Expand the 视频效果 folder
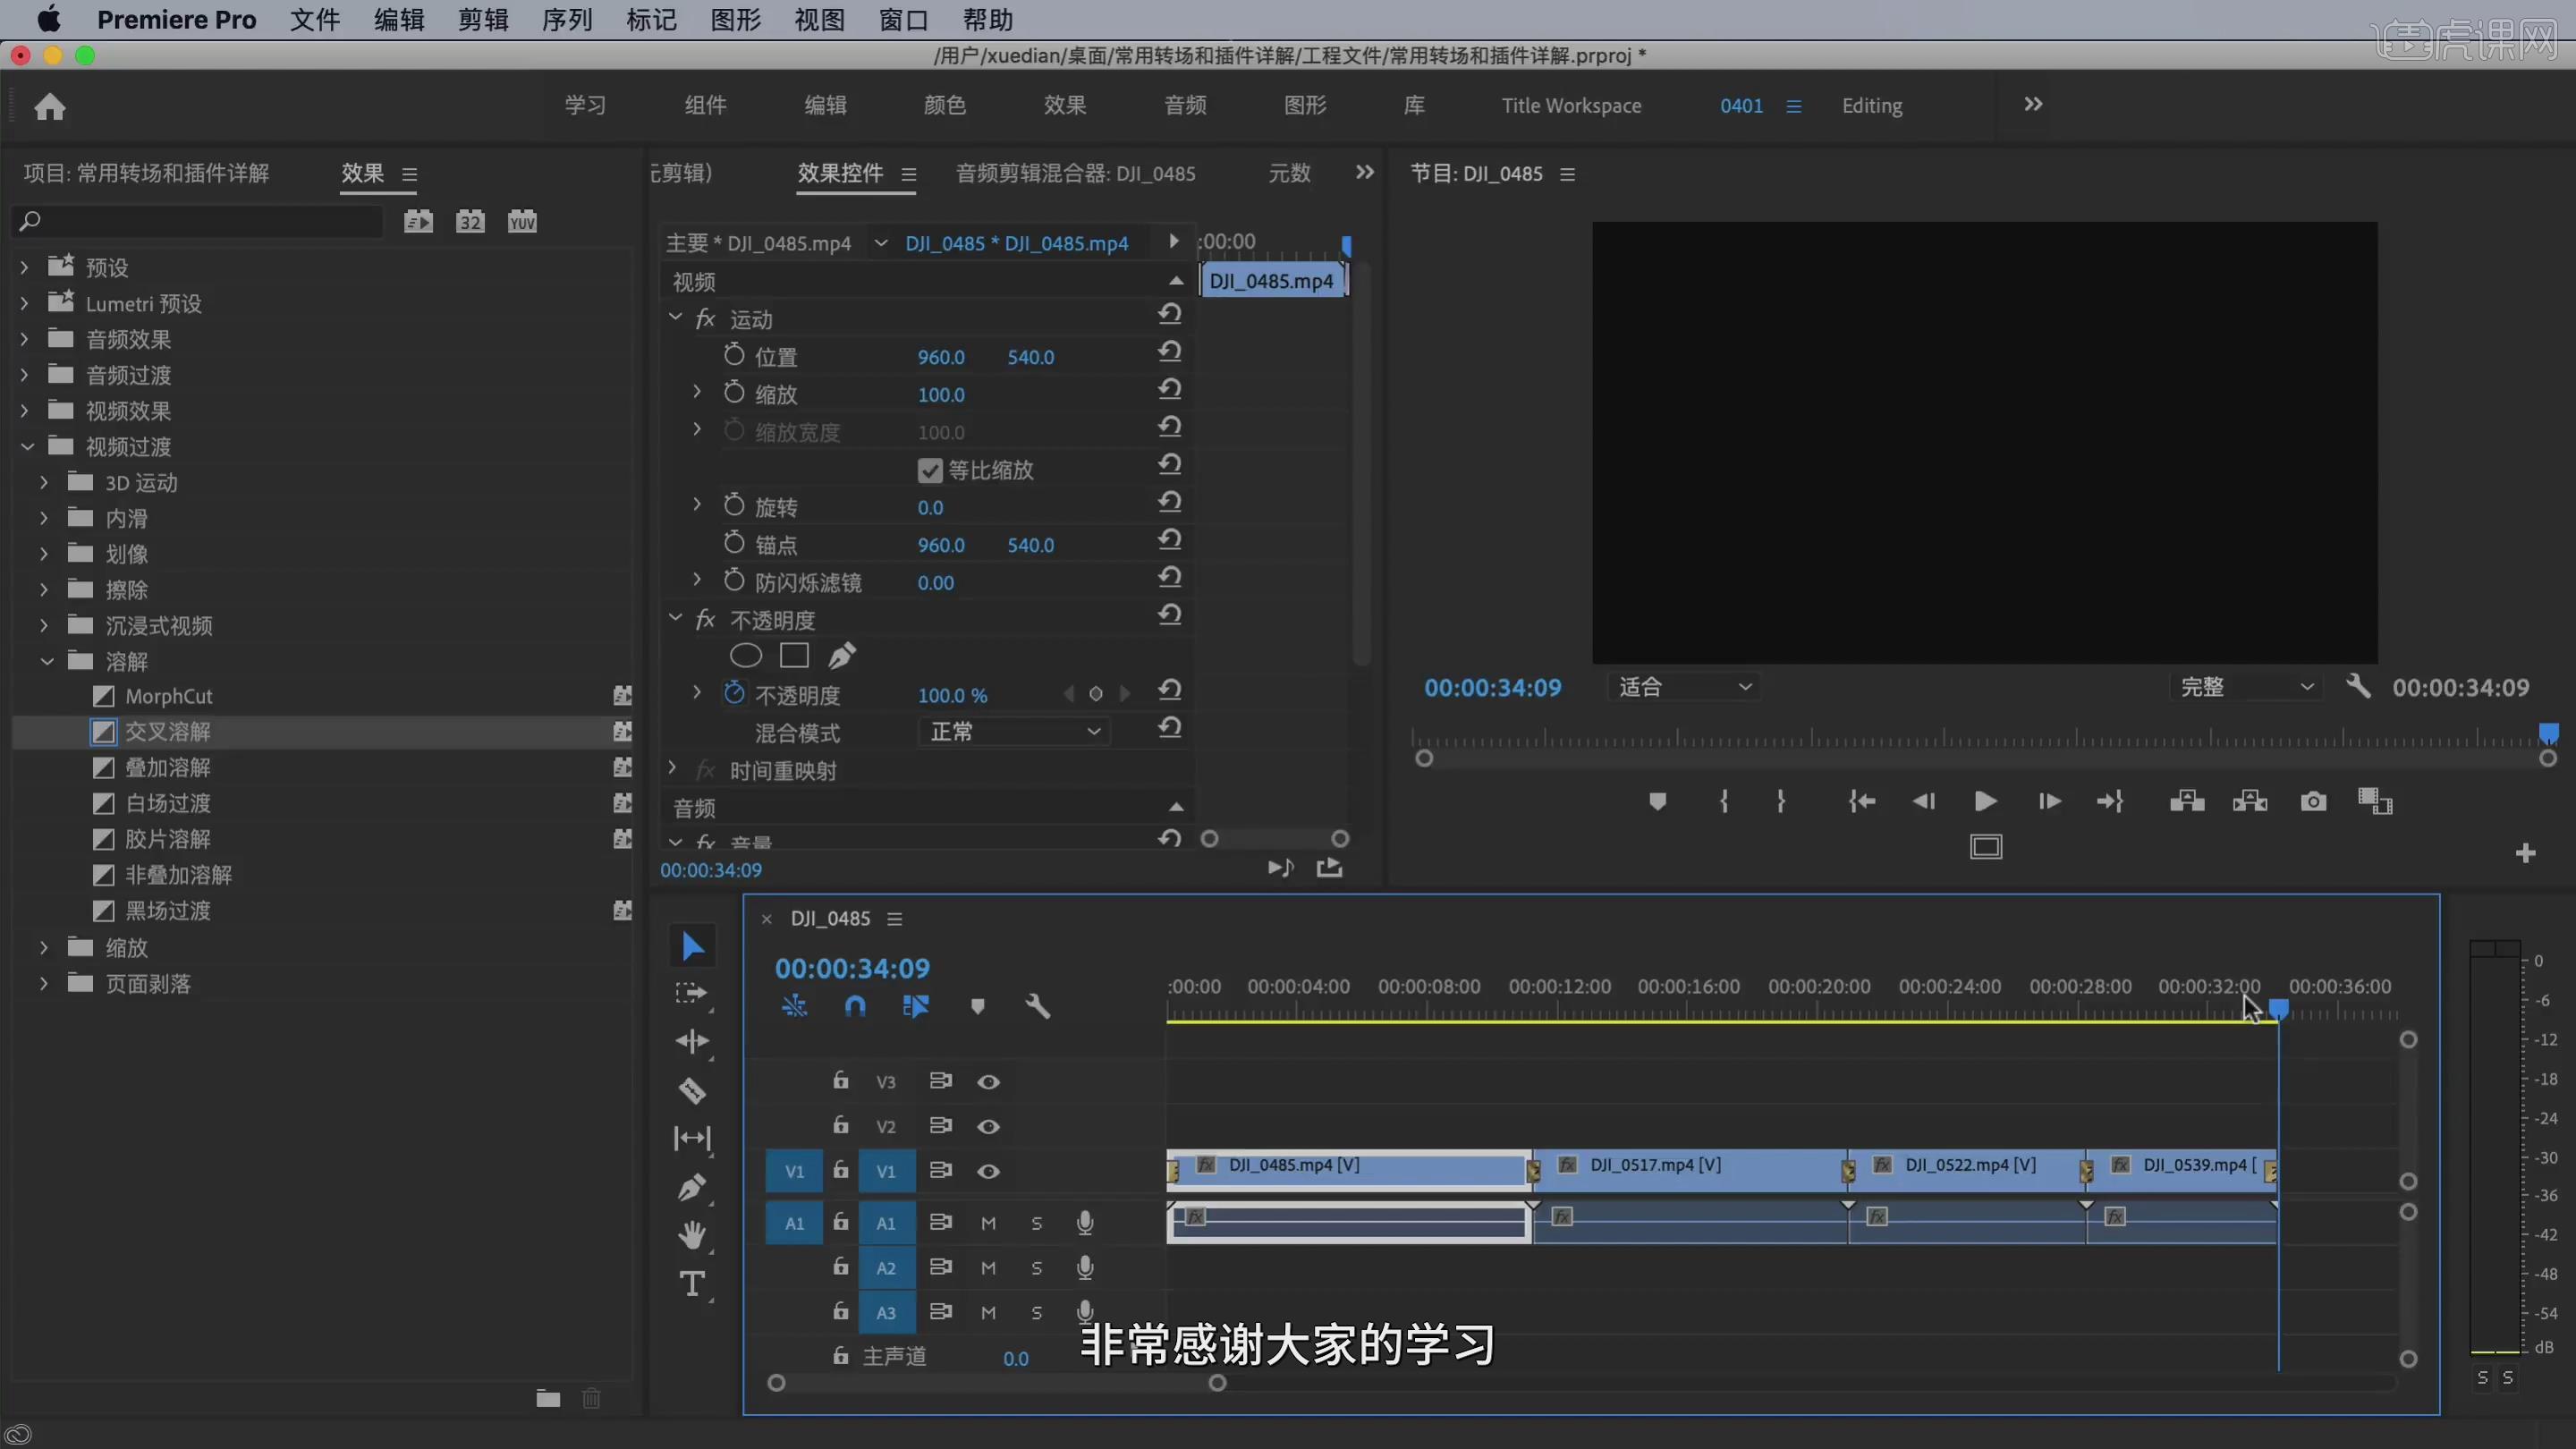Image resolution: width=2576 pixels, height=1449 pixels. (26, 411)
